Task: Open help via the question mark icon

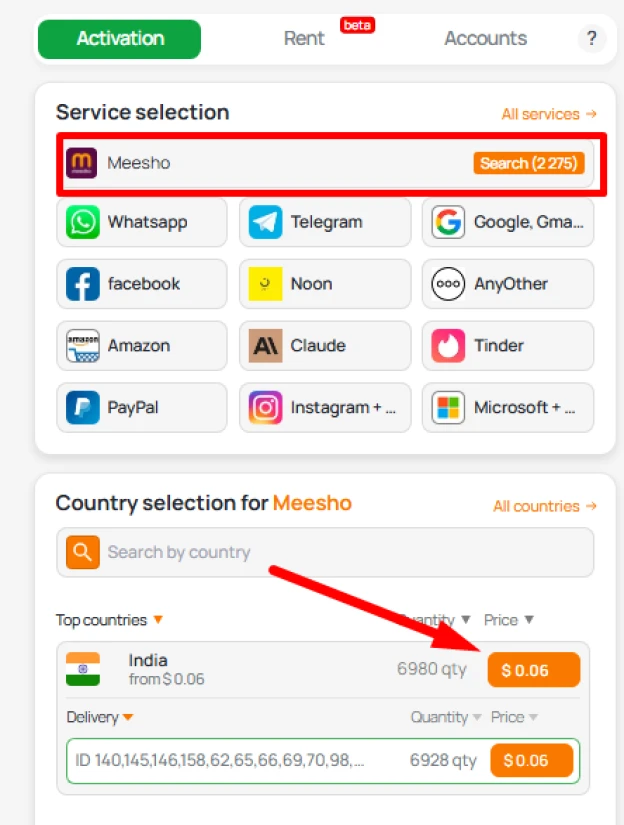Action: (591, 39)
